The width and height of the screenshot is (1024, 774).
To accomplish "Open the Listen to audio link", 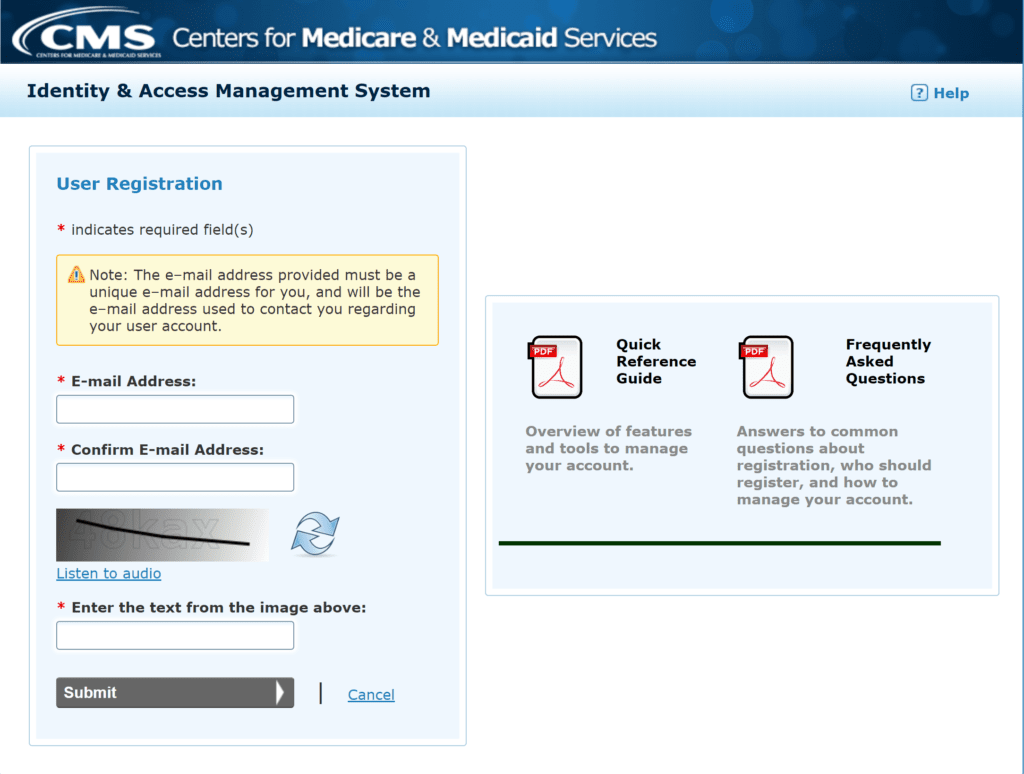I will coord(108,573).
